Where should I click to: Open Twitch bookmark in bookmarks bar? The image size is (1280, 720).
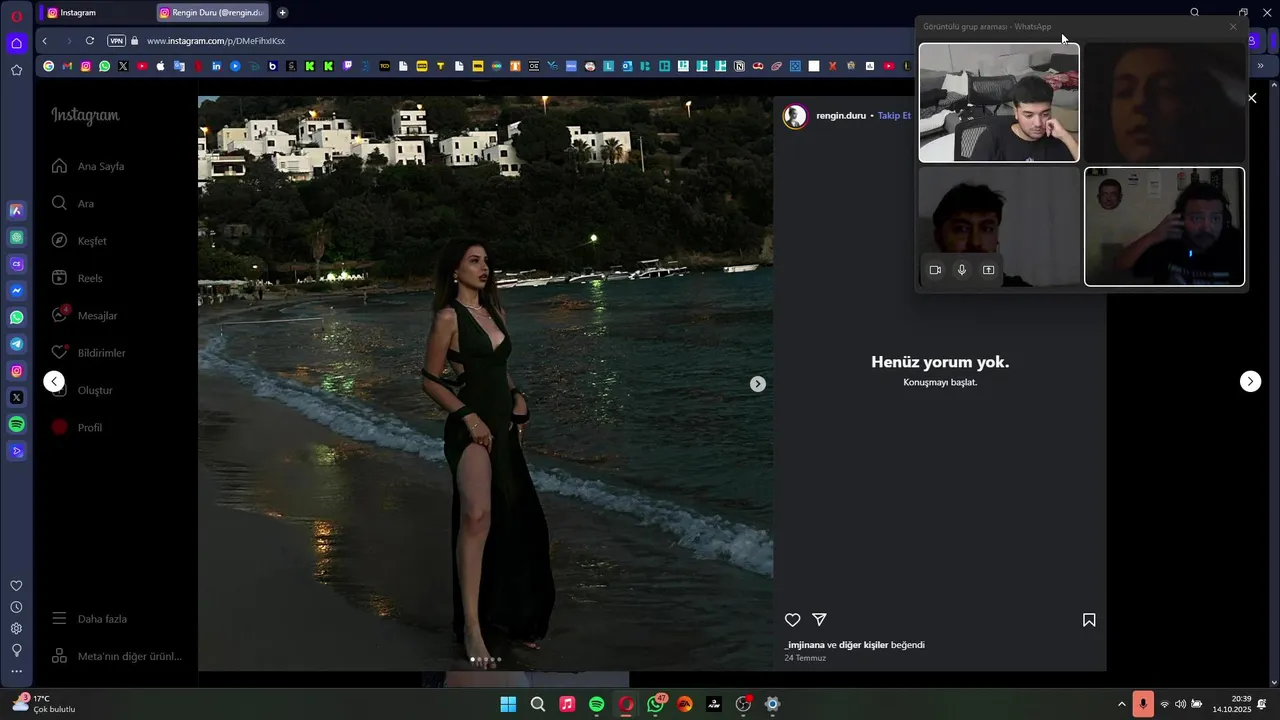point(347,66)
